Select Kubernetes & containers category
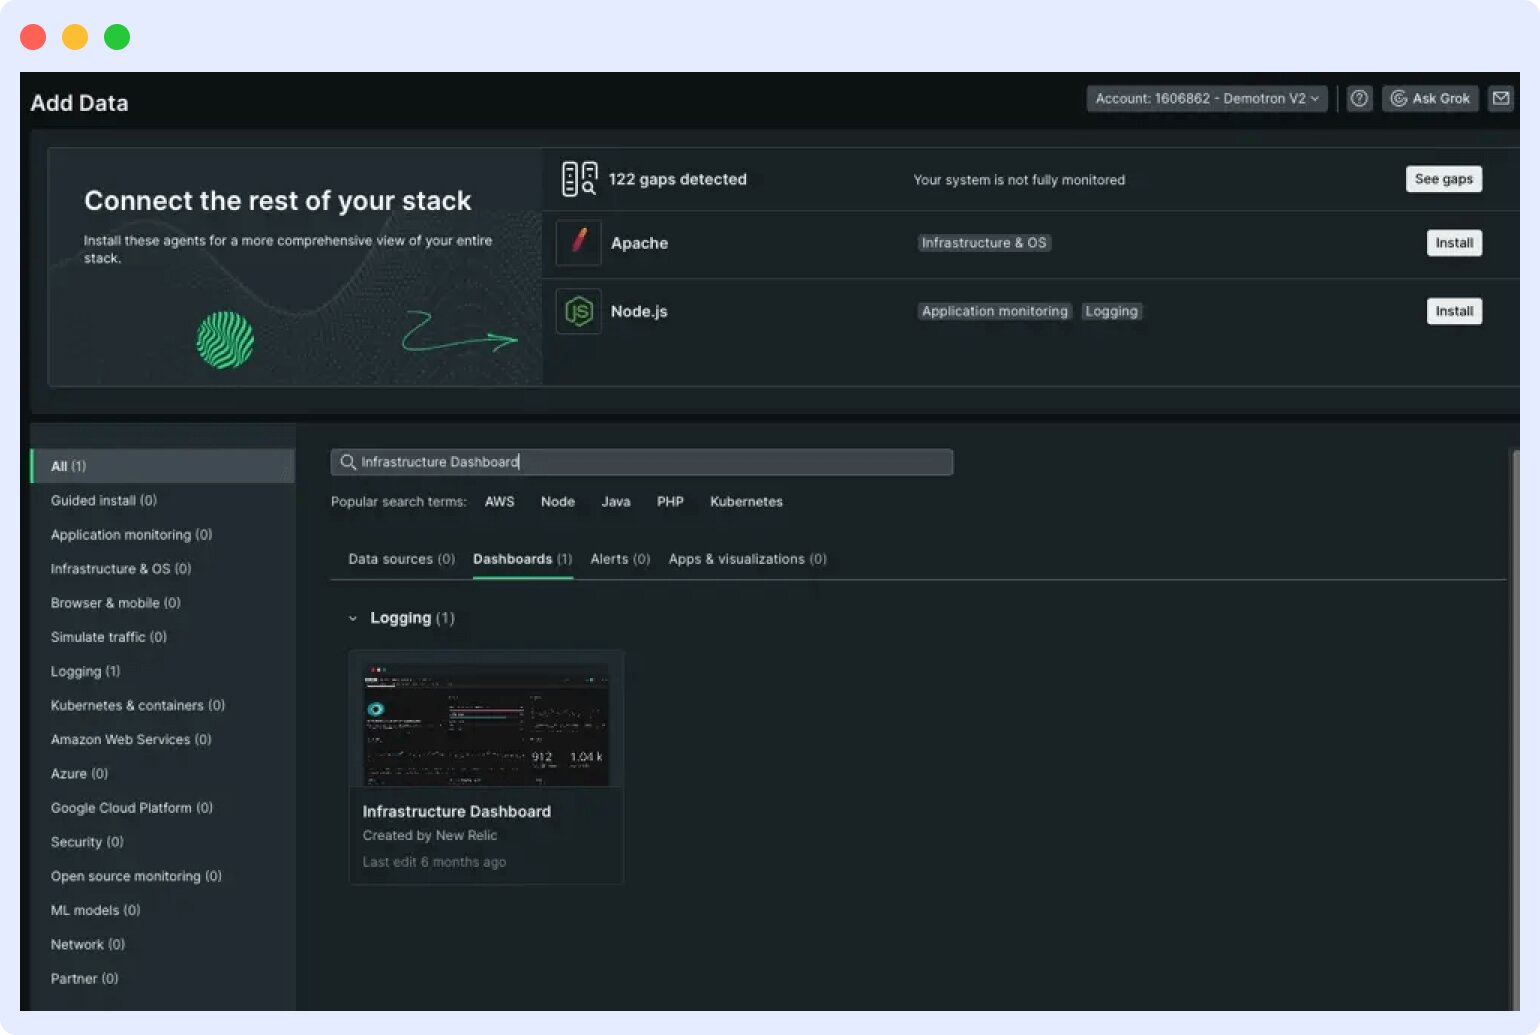1540x1035 pixels. [137, 705]
